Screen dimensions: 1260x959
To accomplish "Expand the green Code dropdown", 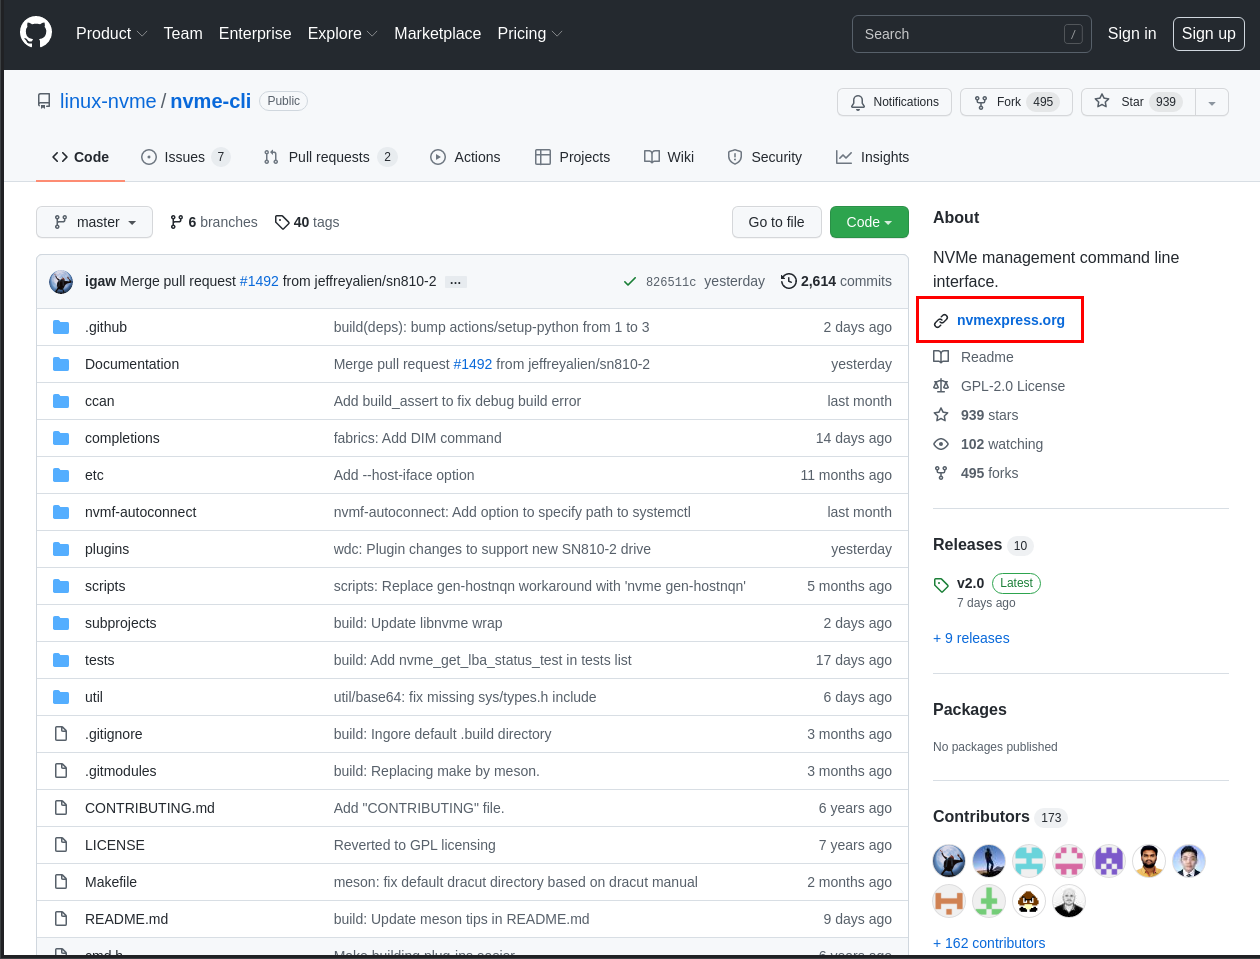I will 869,222.
